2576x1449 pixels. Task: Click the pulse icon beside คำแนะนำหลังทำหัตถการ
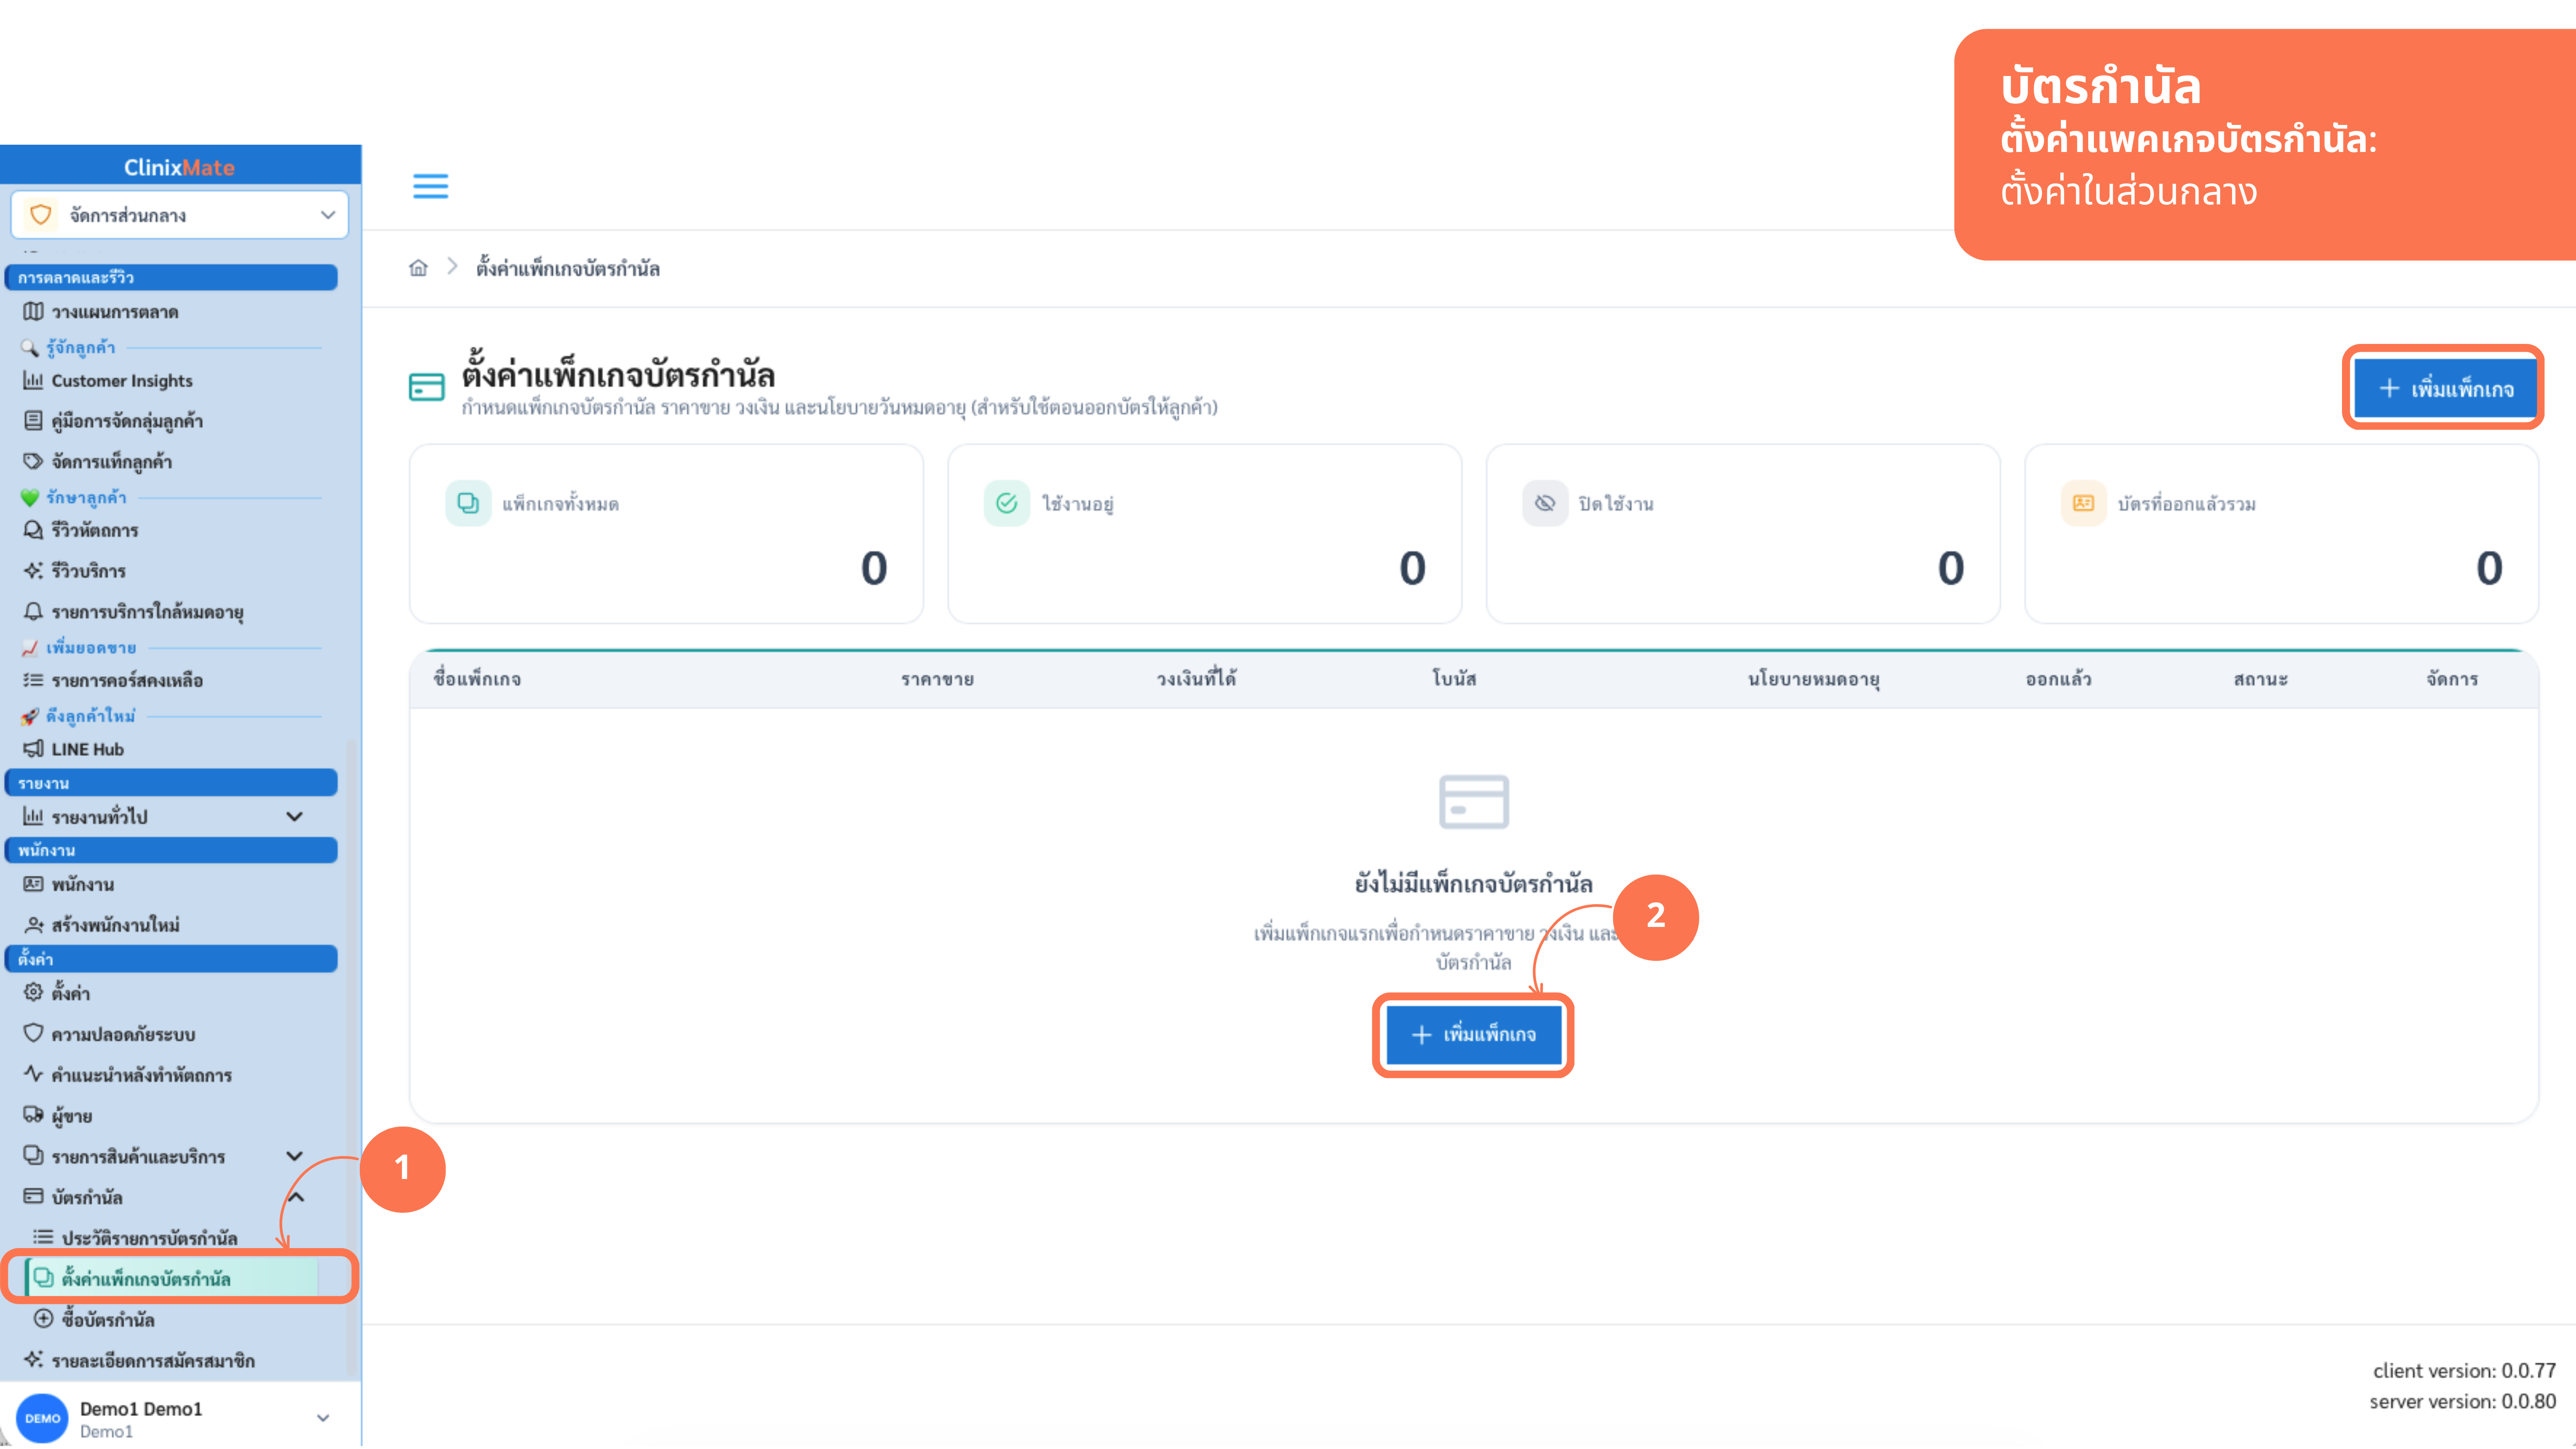pyautogui.click(x=33, y=1074)
